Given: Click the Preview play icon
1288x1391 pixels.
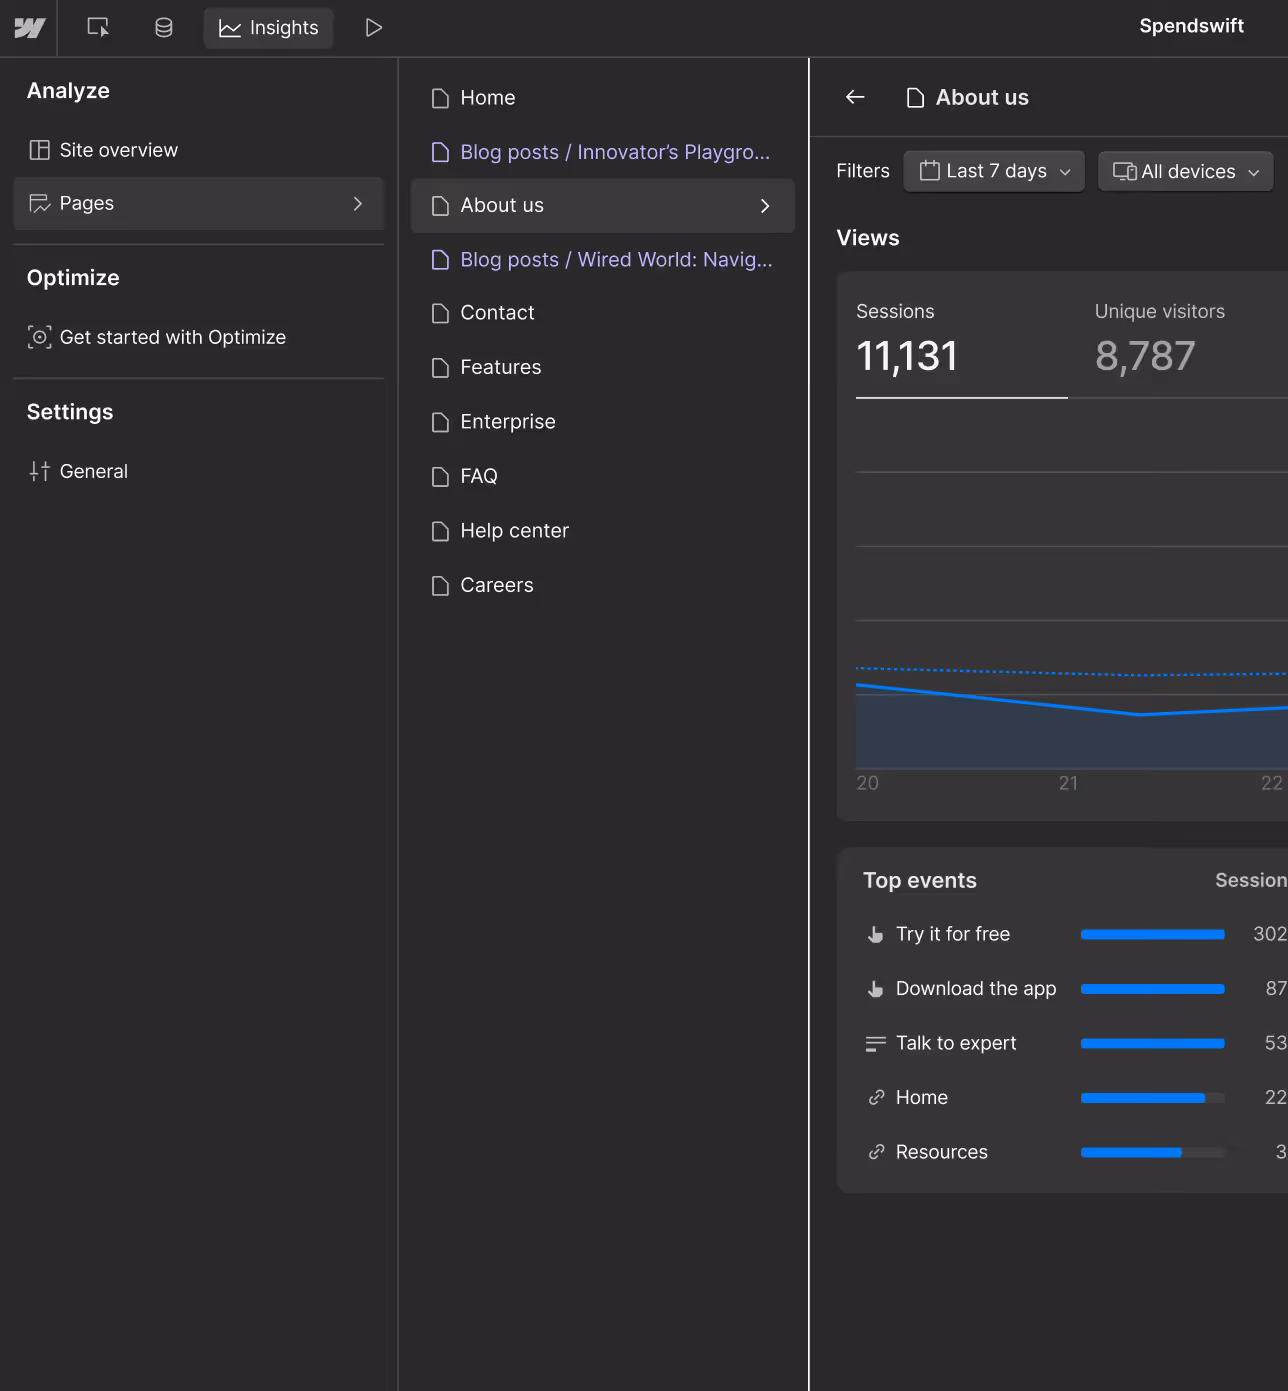Looking at the screenshot, I should coord(373,28).
